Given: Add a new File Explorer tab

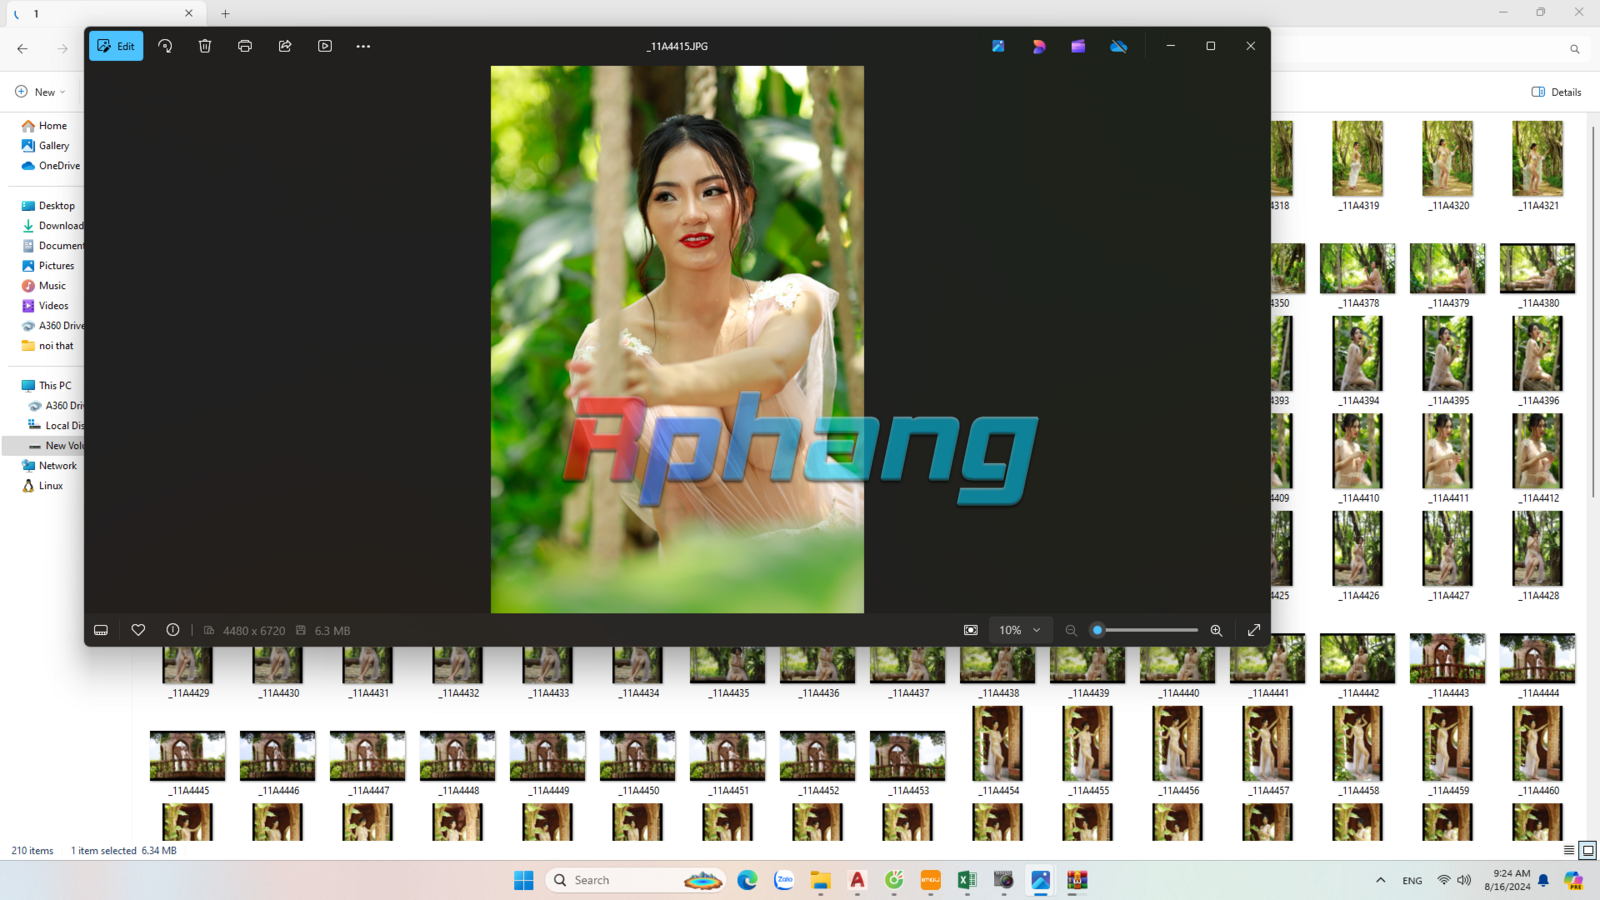Looking at the screenshot, I should pyautogui.click(x=225, y=13).
